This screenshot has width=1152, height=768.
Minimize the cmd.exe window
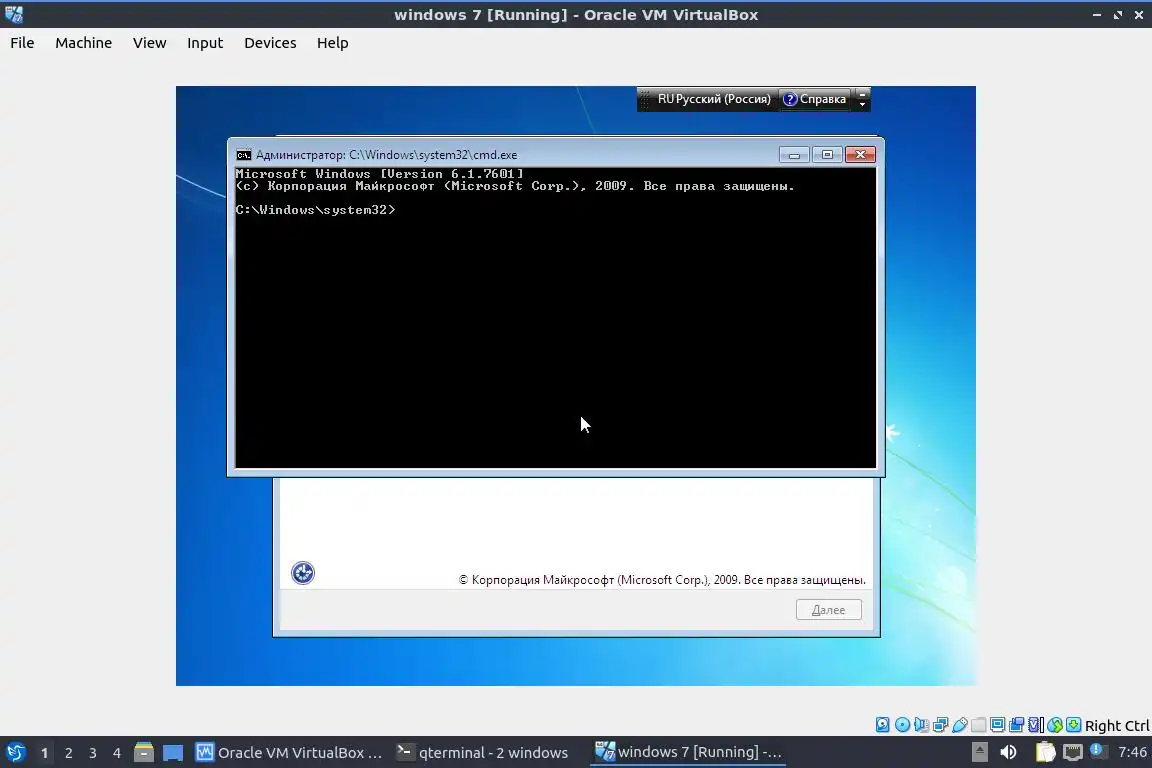(x=794, y=154)
